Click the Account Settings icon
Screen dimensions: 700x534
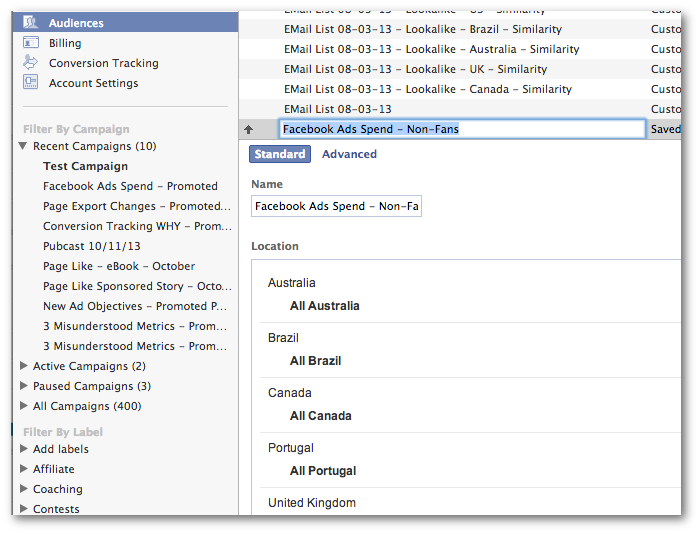pos(30,82)
